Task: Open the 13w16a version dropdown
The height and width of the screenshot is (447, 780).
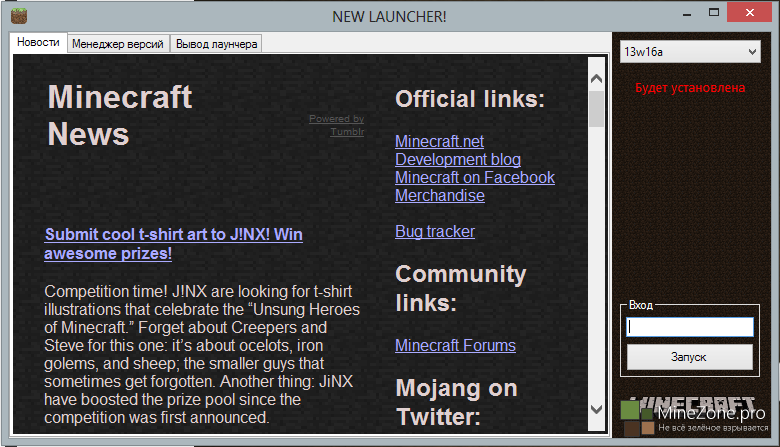Action: pyautogui.click(x=690, y=51)
